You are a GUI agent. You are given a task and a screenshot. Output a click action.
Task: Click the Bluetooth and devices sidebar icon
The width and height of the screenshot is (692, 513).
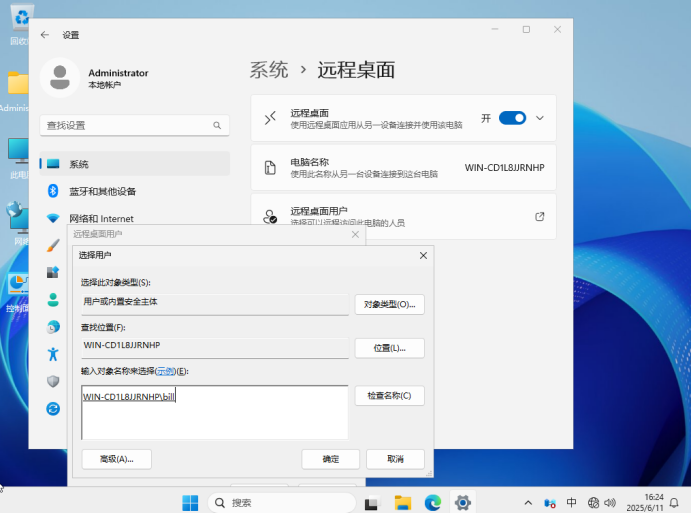pos(53,191)
